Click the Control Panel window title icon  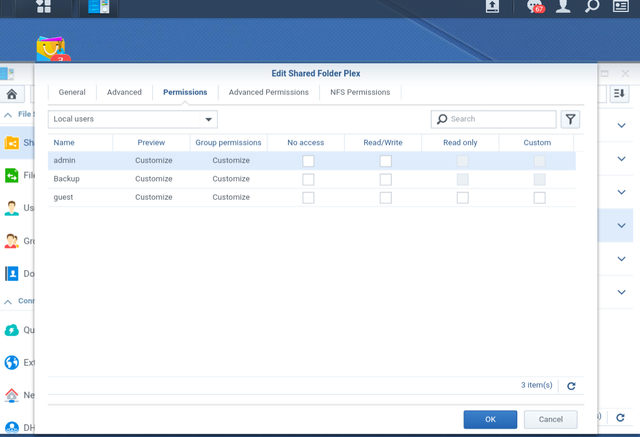point(7,74)
